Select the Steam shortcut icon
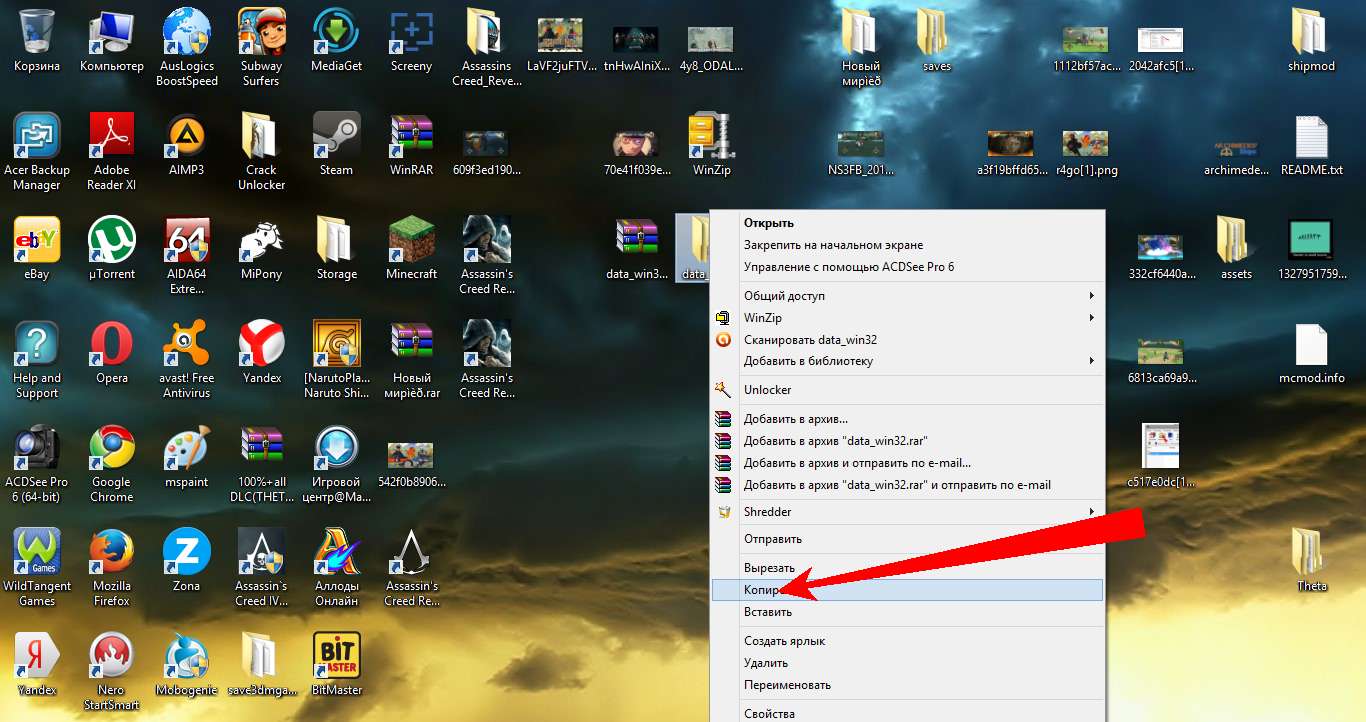 (337, 136)
